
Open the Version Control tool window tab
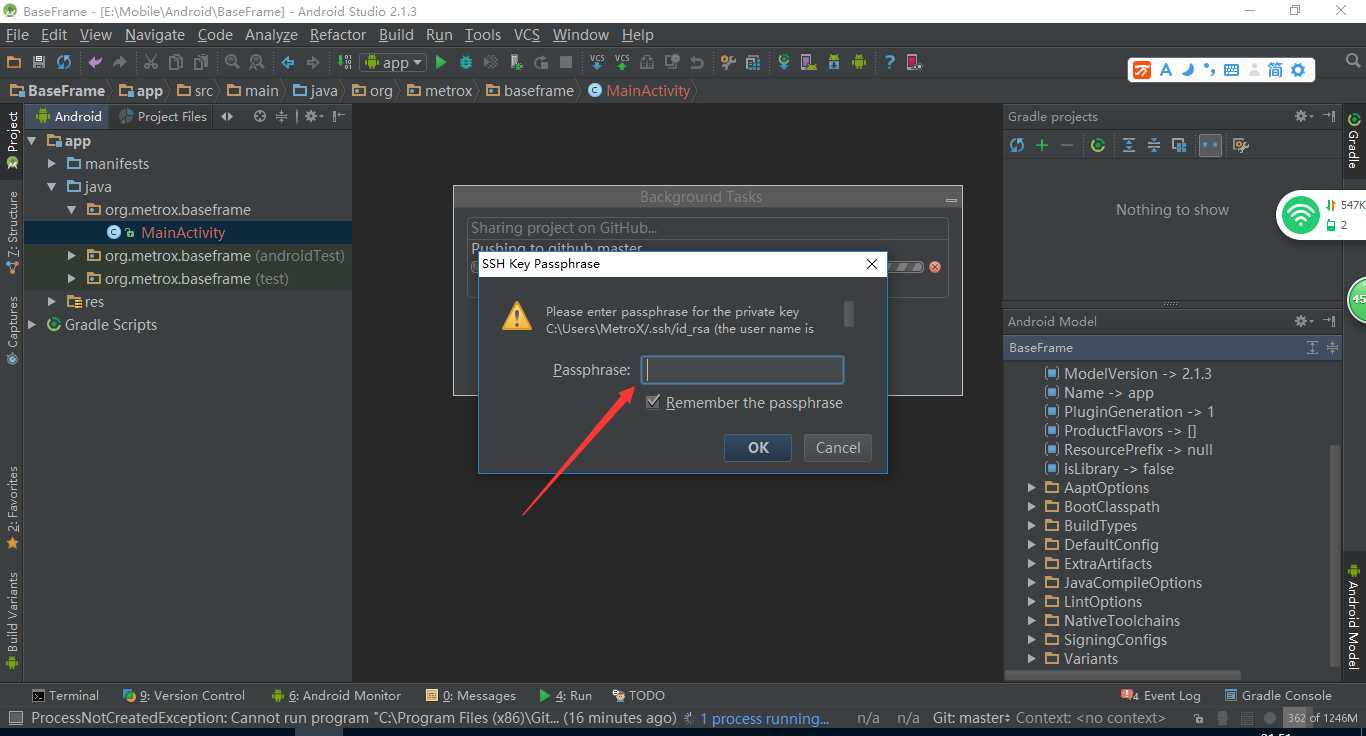tap(184, 695)
